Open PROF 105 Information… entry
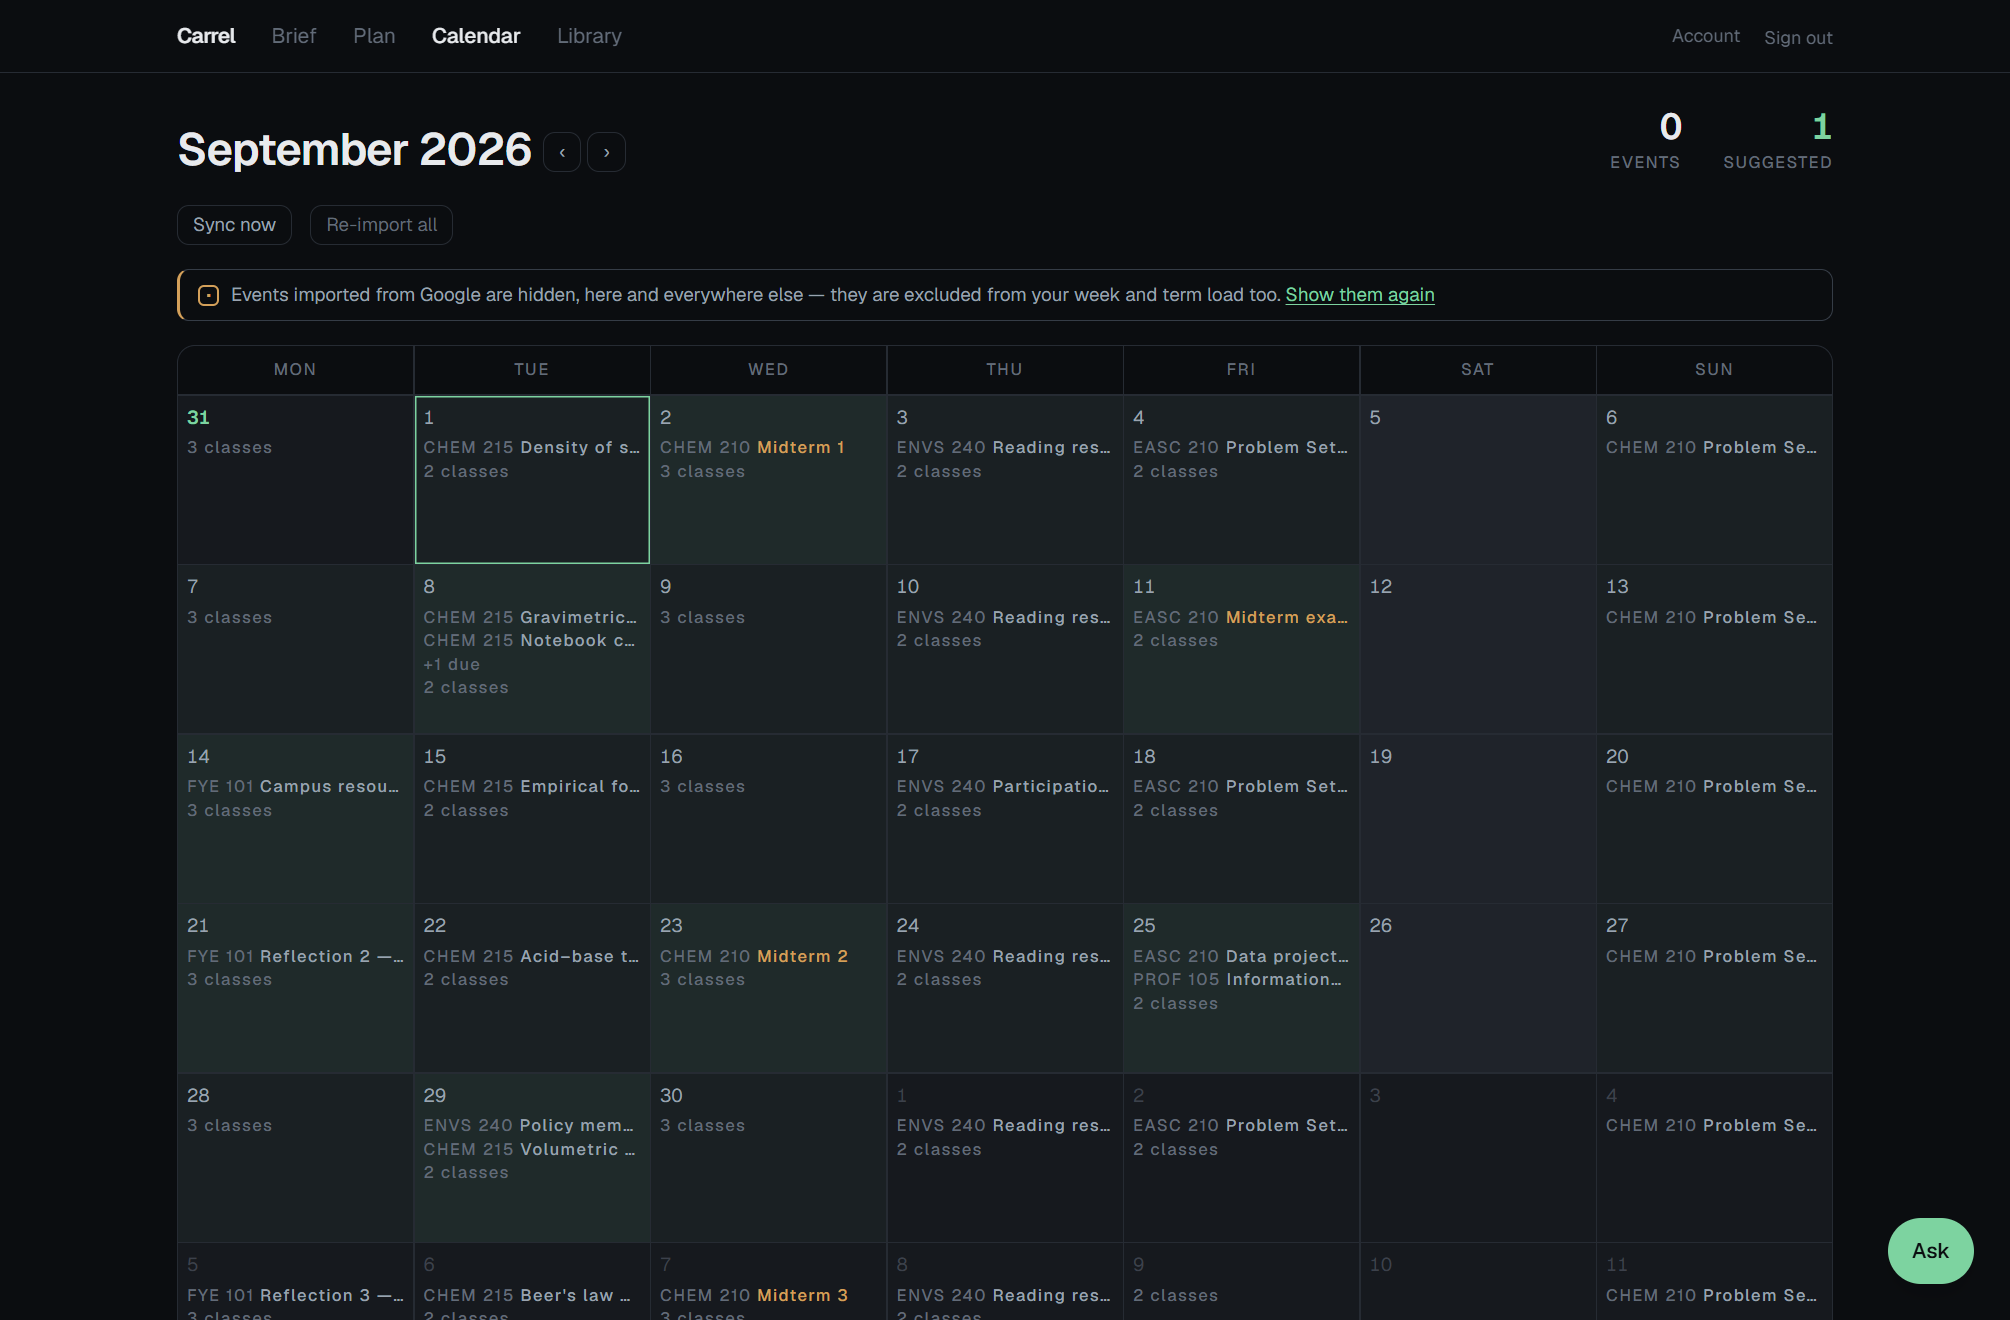2010x1320 pixels. [x=1238, y=979]
